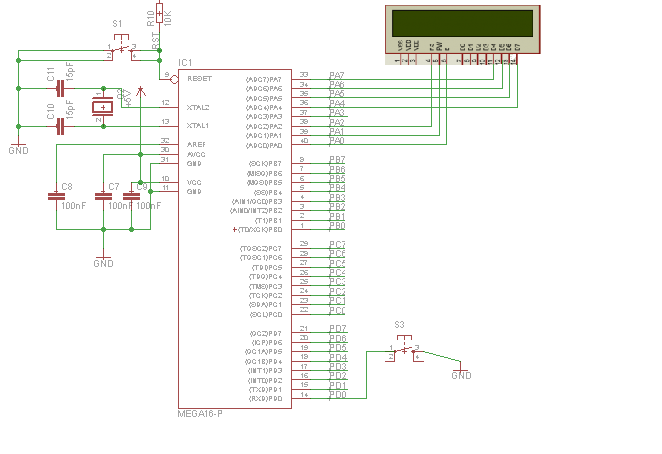Click the RESET pin name
Viewport: 662px width, 454px height.
coord(199,79)
